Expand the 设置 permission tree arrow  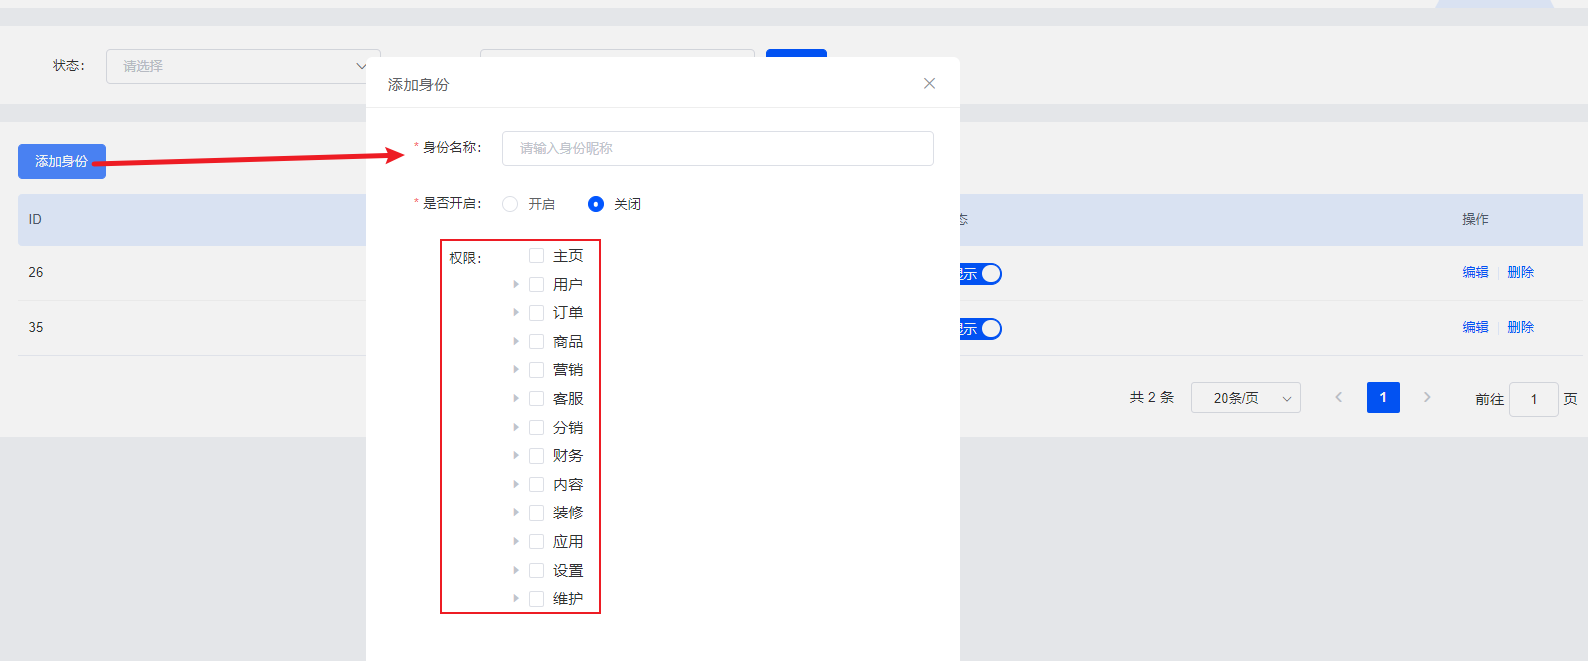(516, 570)
